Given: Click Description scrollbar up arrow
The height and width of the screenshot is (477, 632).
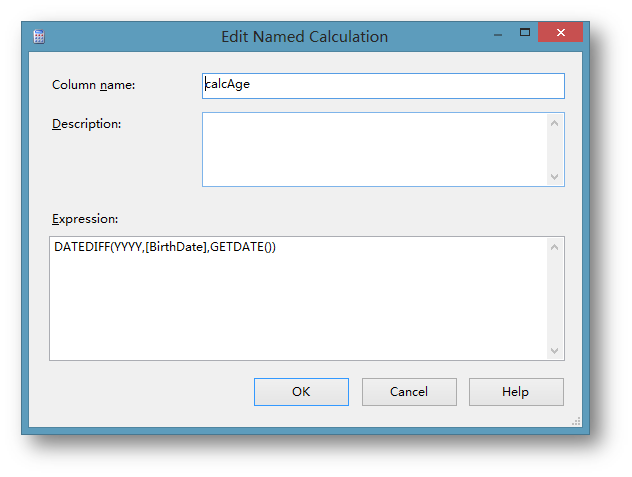Looking at the screenshot, I should 555,123.
